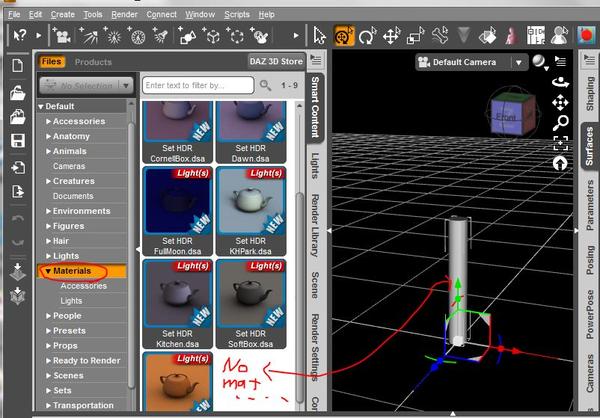600x418 pixels.
Task: Click the category tree scrollbar
Action: point(131,253)
